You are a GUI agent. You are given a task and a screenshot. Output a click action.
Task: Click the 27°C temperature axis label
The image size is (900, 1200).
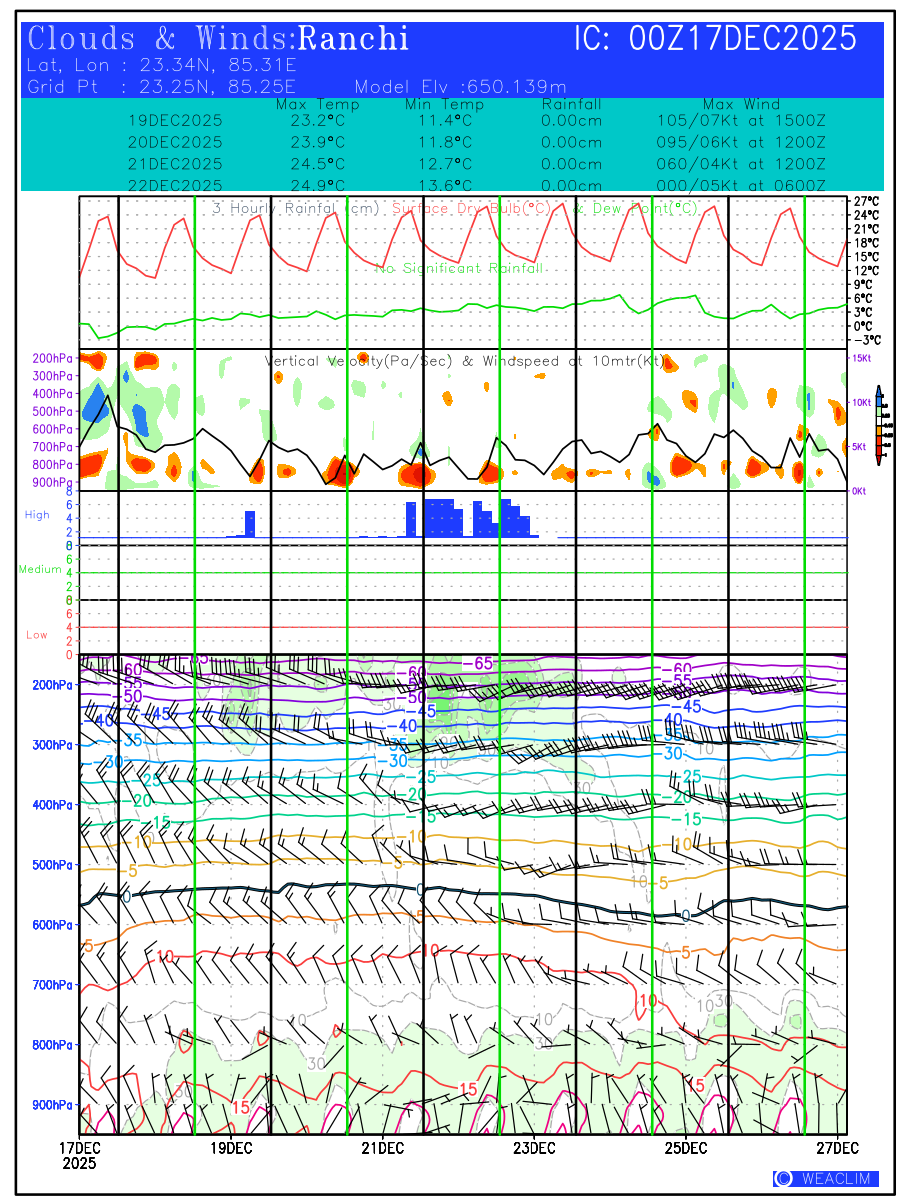(x=867, y=201)
